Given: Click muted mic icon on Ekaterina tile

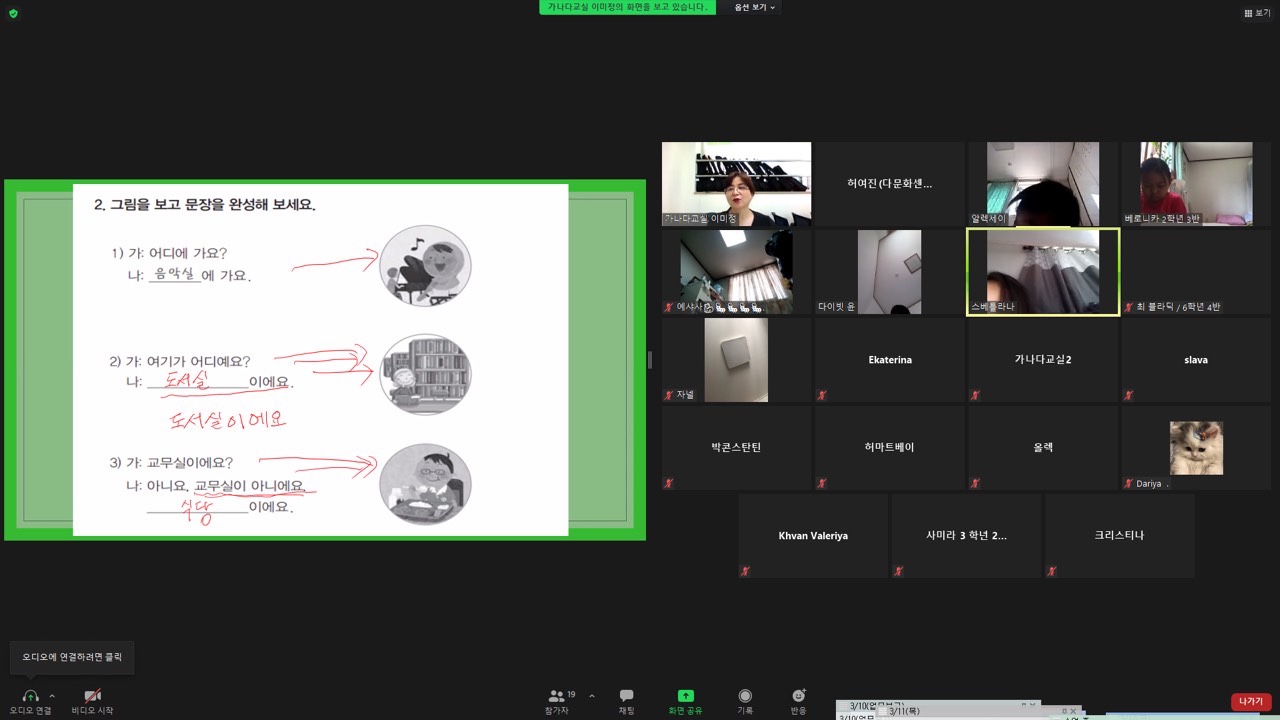Looking at the screenshot, I should pos(822,395).
